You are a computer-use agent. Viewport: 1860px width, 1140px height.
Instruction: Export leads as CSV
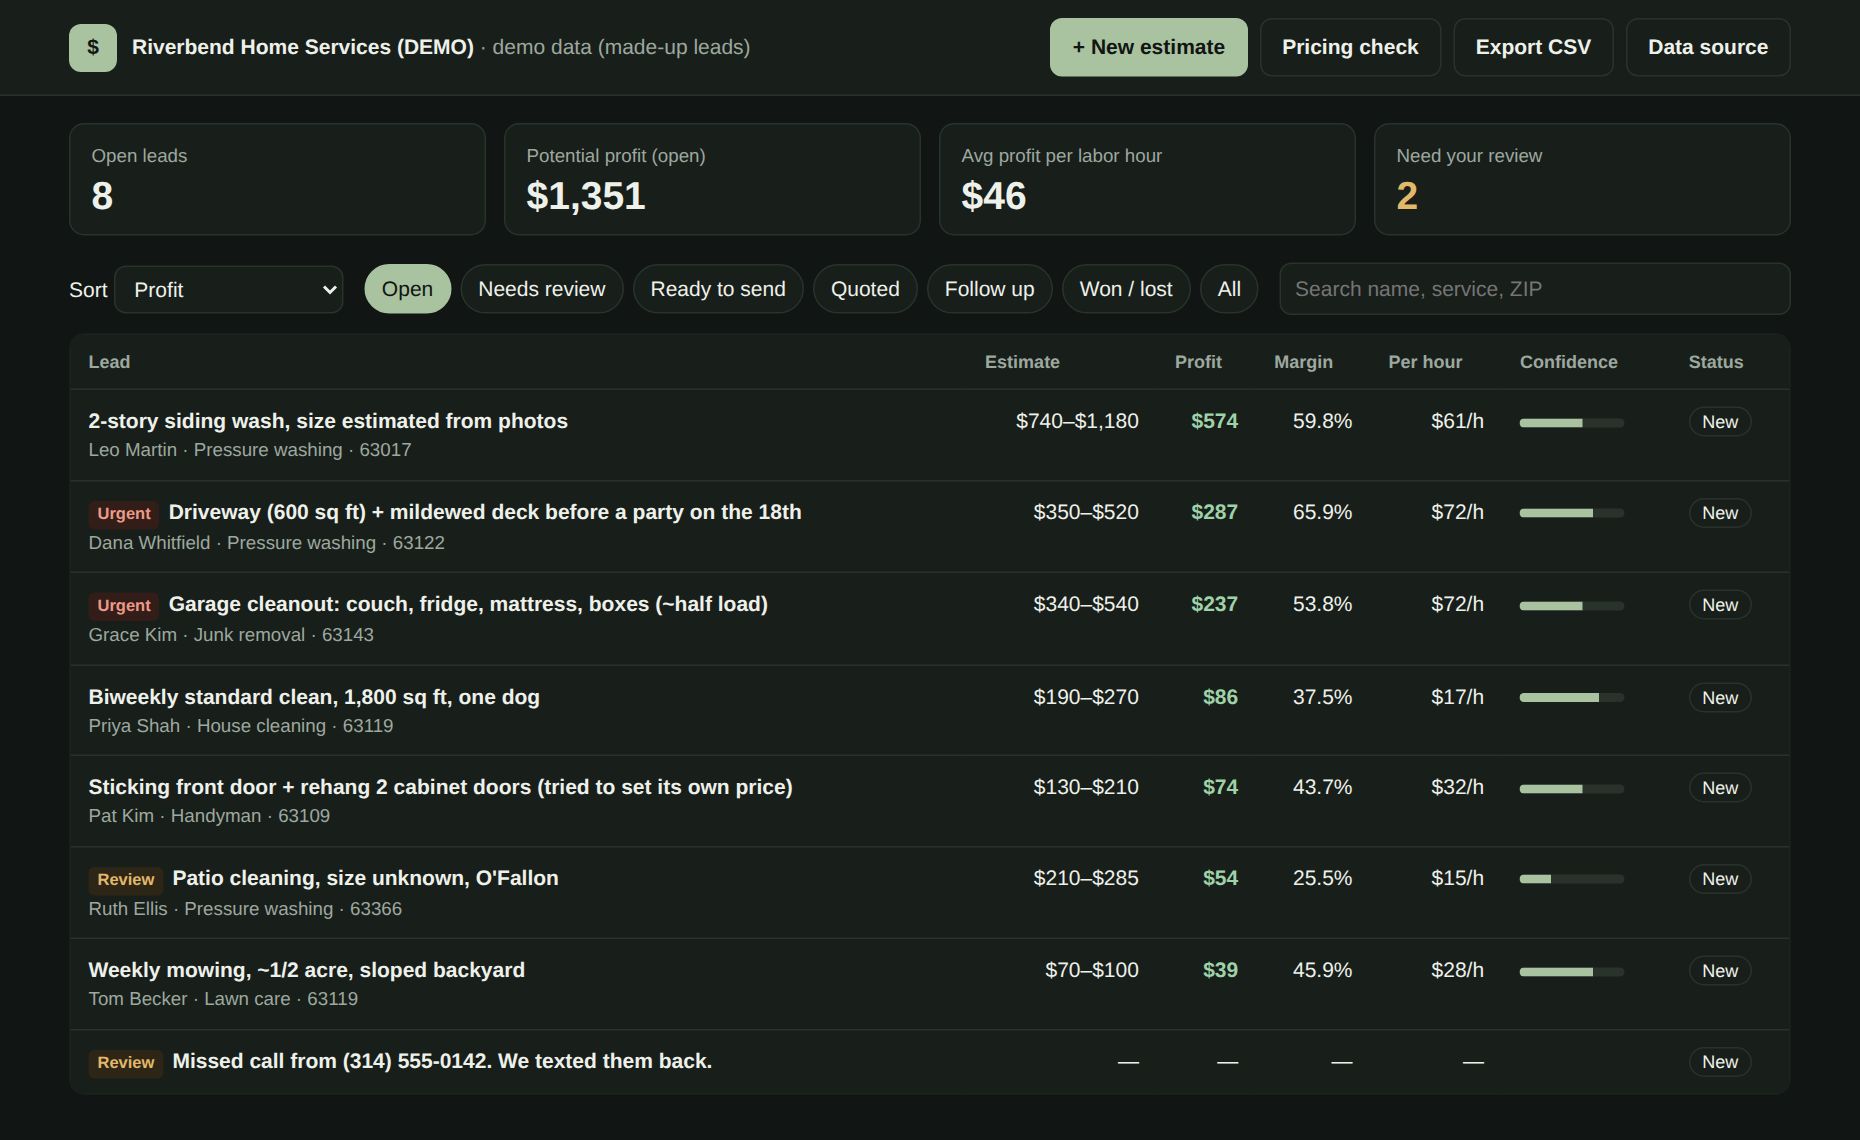pos(1533,47)
